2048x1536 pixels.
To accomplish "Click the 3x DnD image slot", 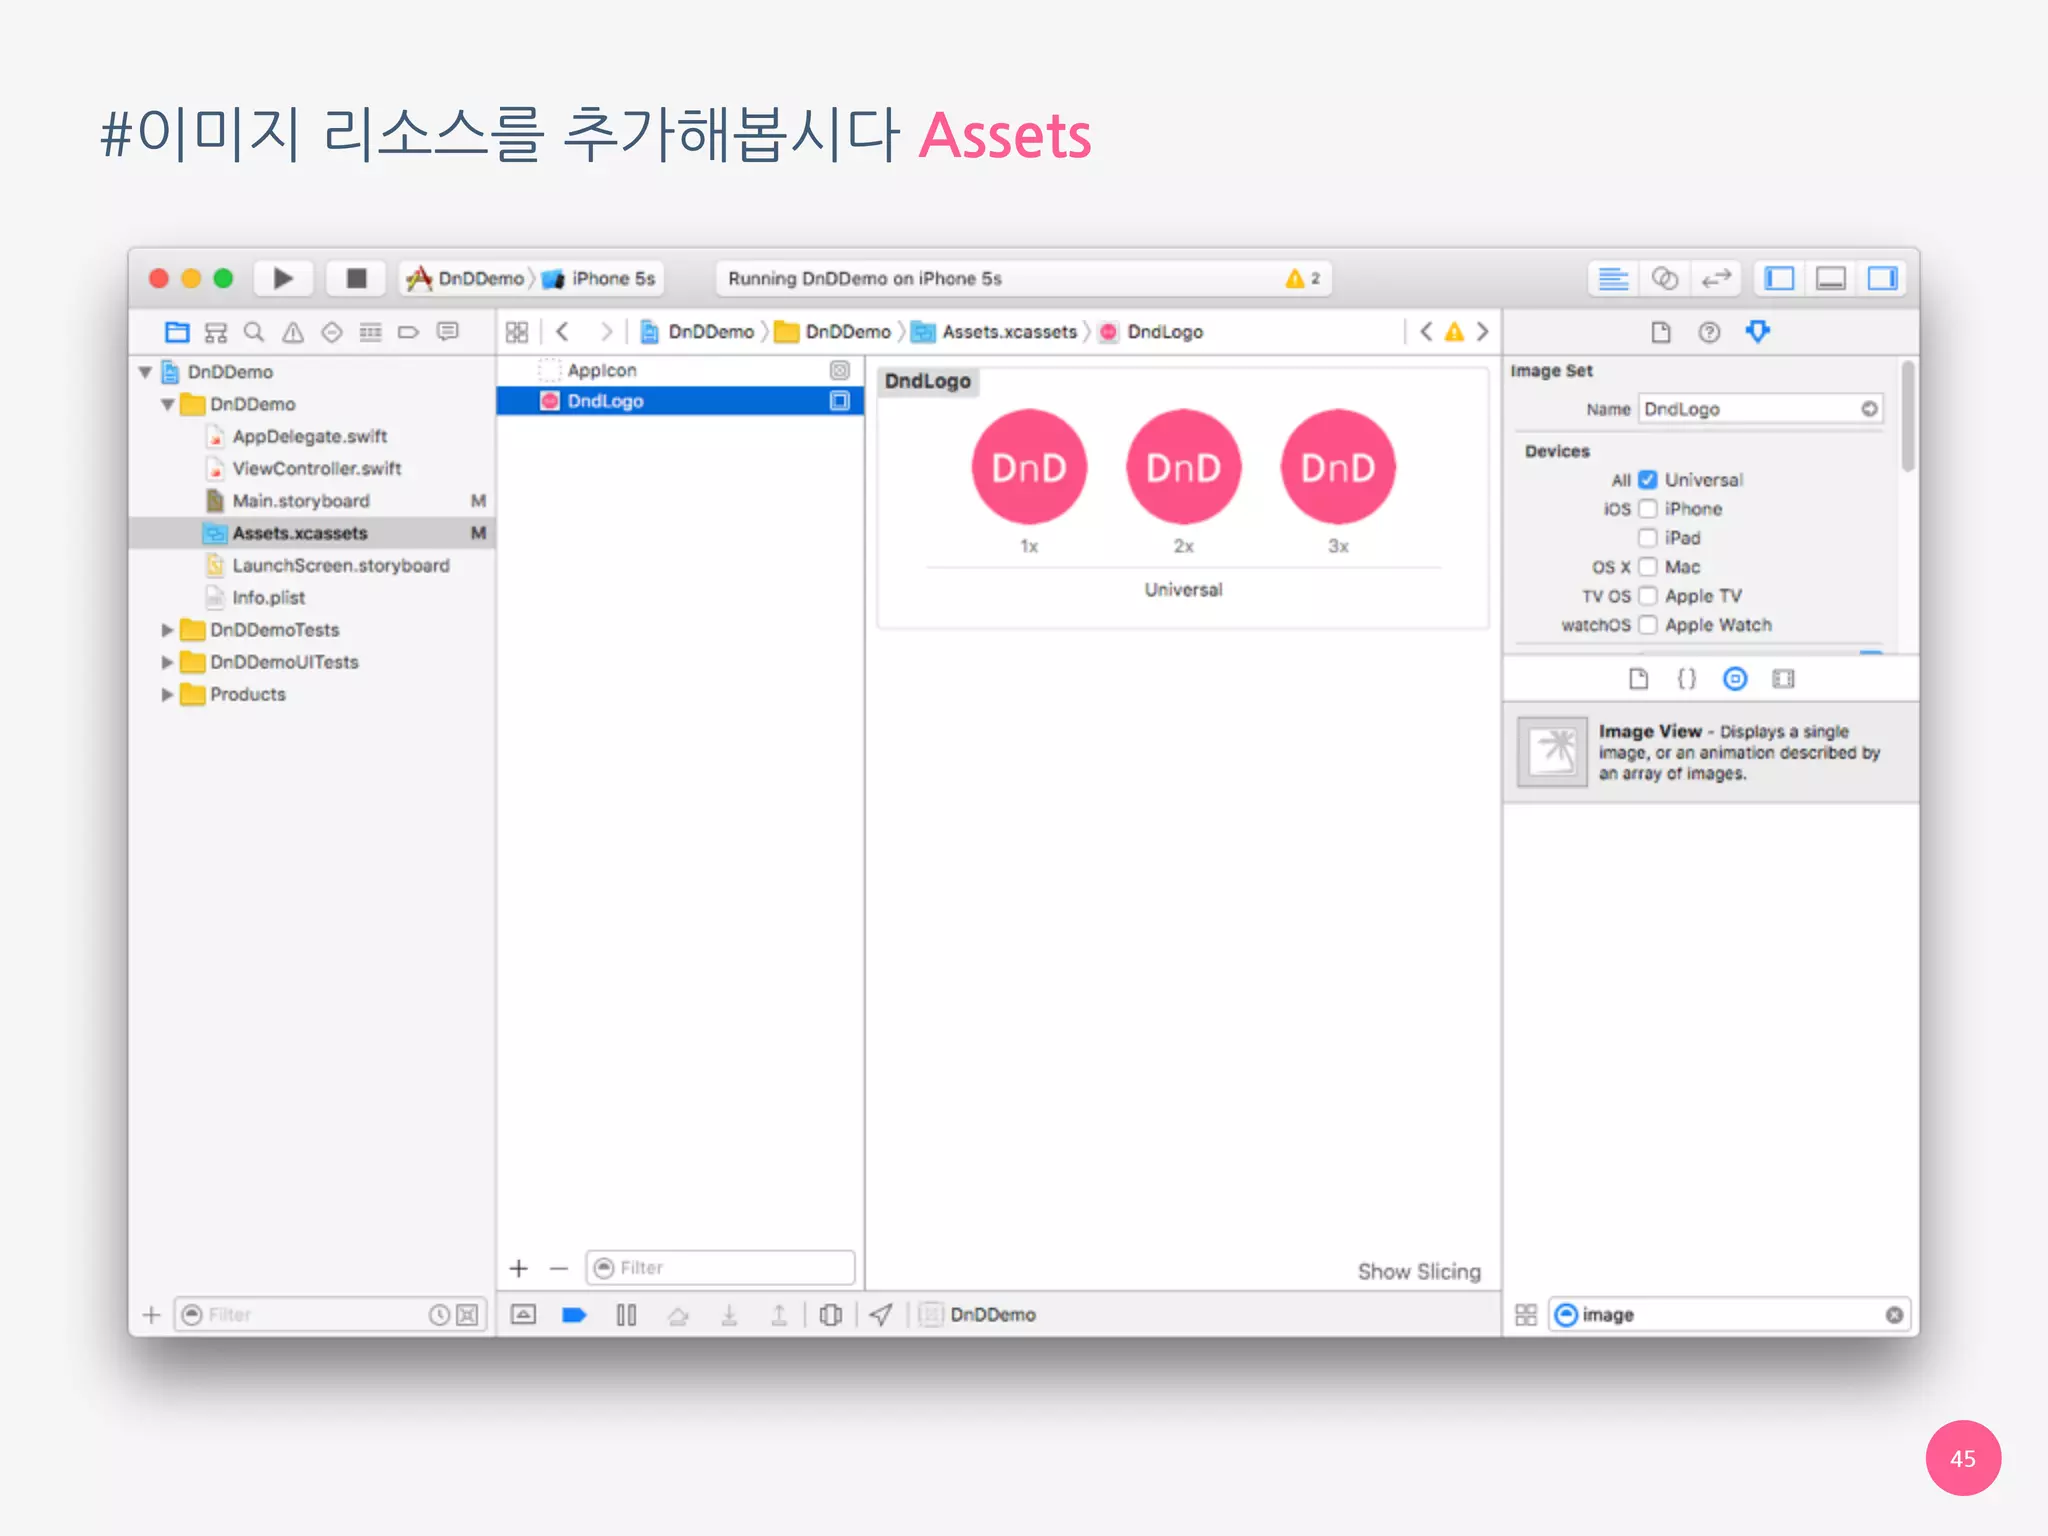I will 1338,467.
